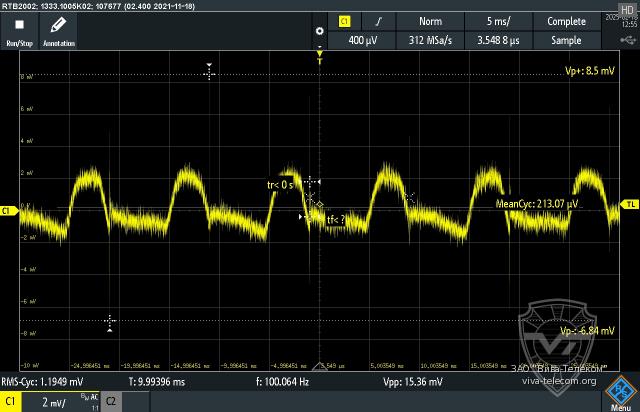This screenshot has width=640, height=412.
Task: Open the Annotation pencil tool
Action: coord(59,32)
